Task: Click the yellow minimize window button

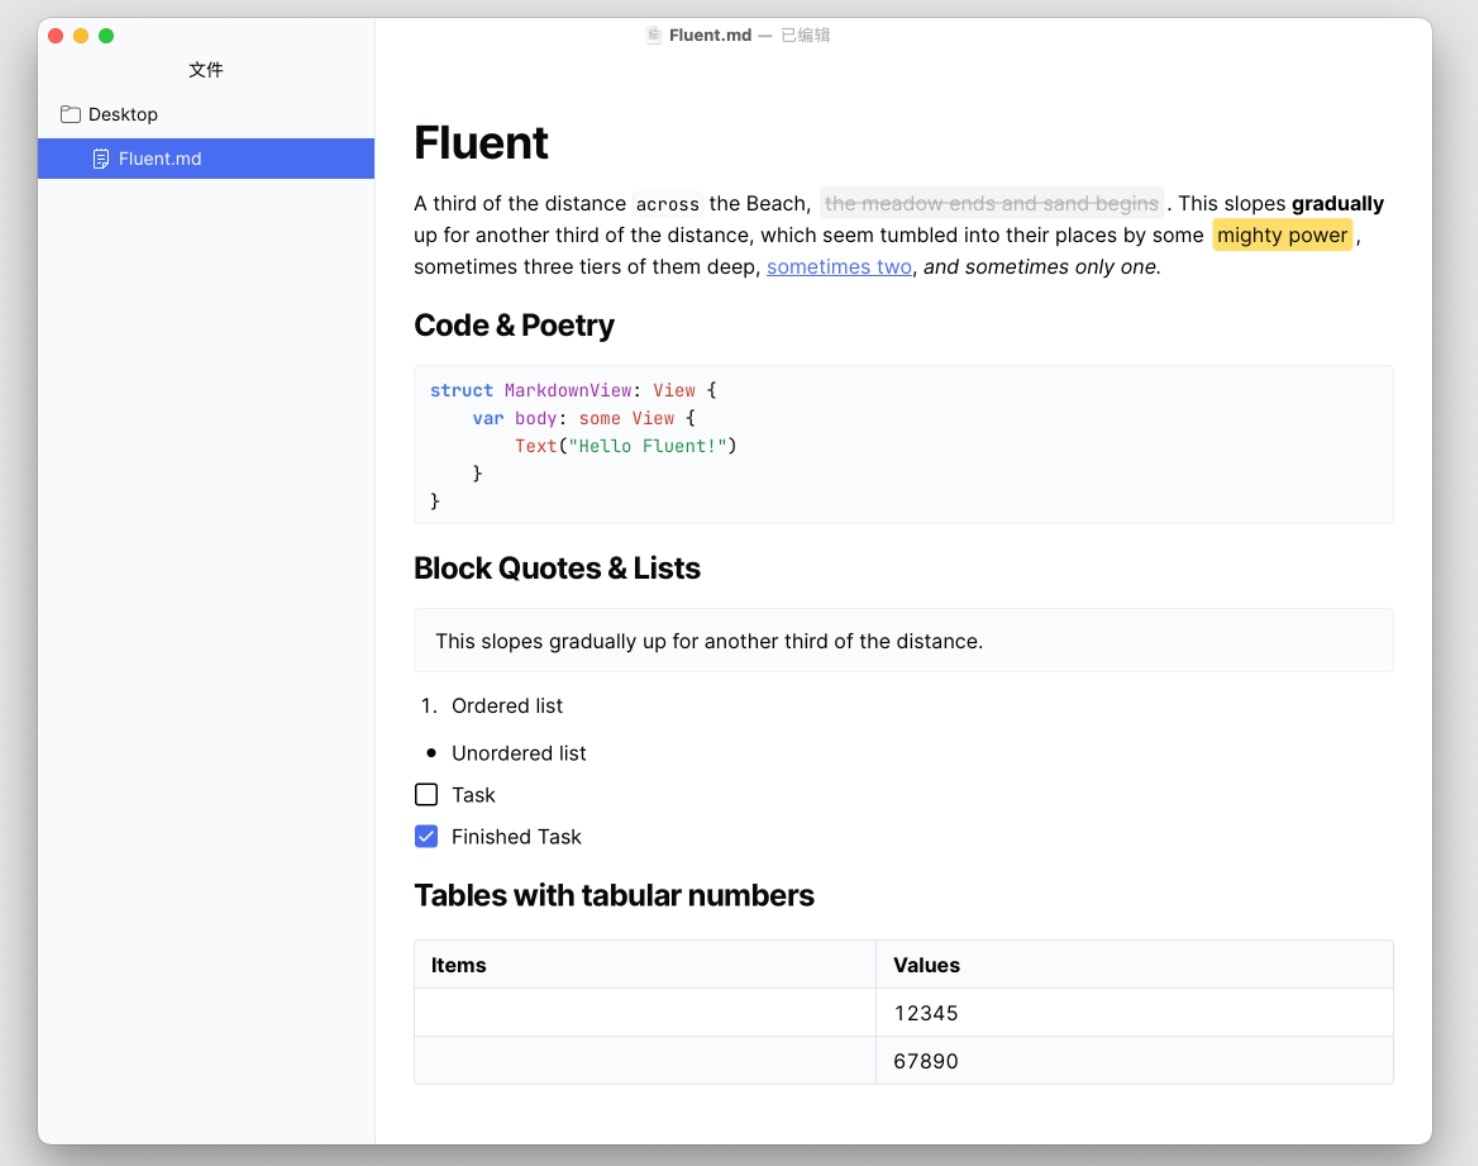Action: [x=81, y=36]
